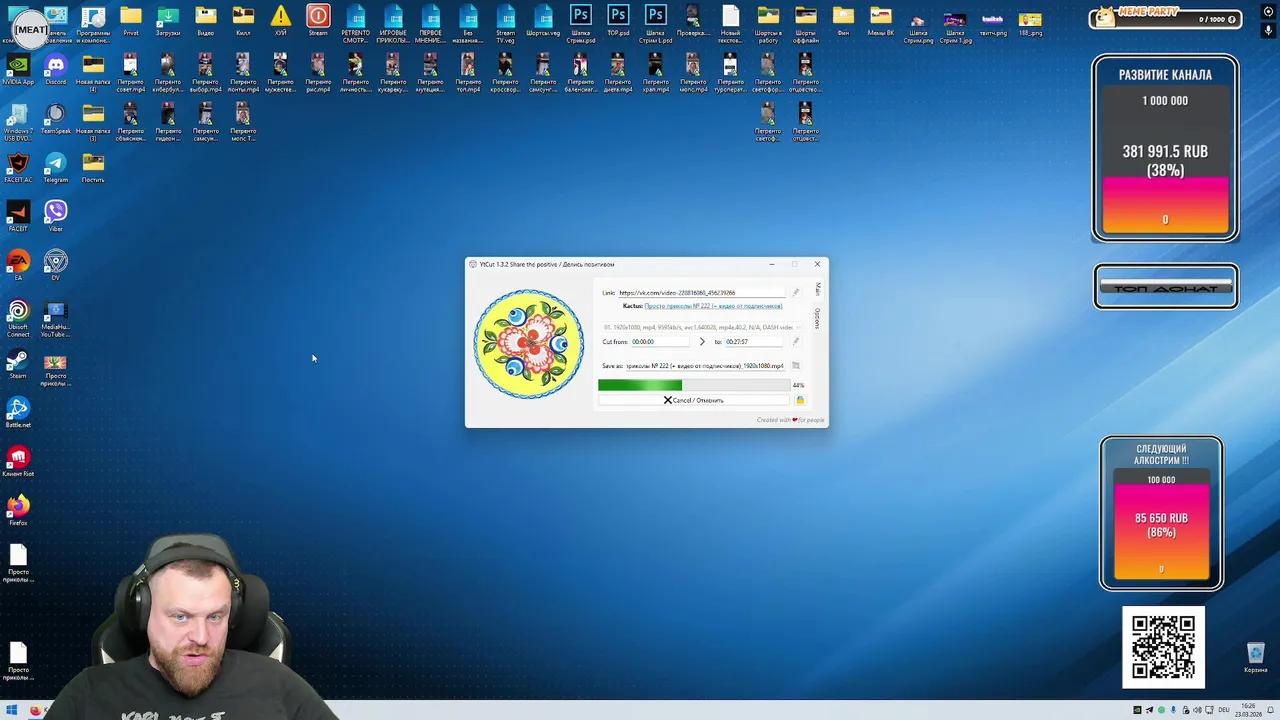Viewport: 1280px width, 720px height.
Task: Open the video title link in YtCut
Action: (713, 306)
